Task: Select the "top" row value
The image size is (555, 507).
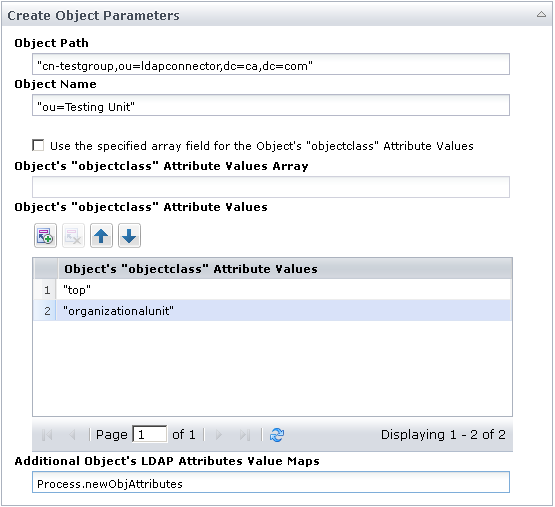Action: tap(284, 290)
